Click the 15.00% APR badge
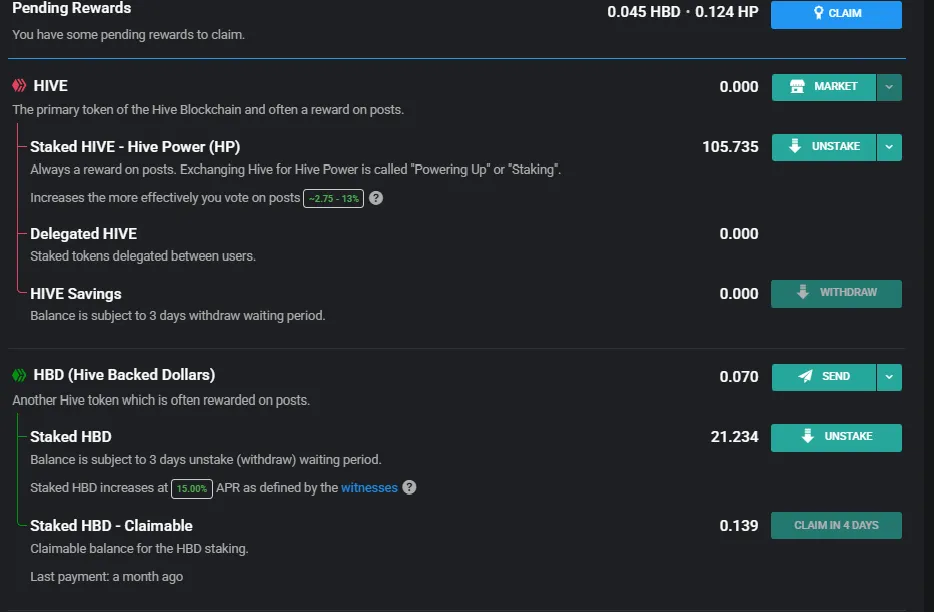The width and height of the screenshot is (934, 612). tap(191, 489)
